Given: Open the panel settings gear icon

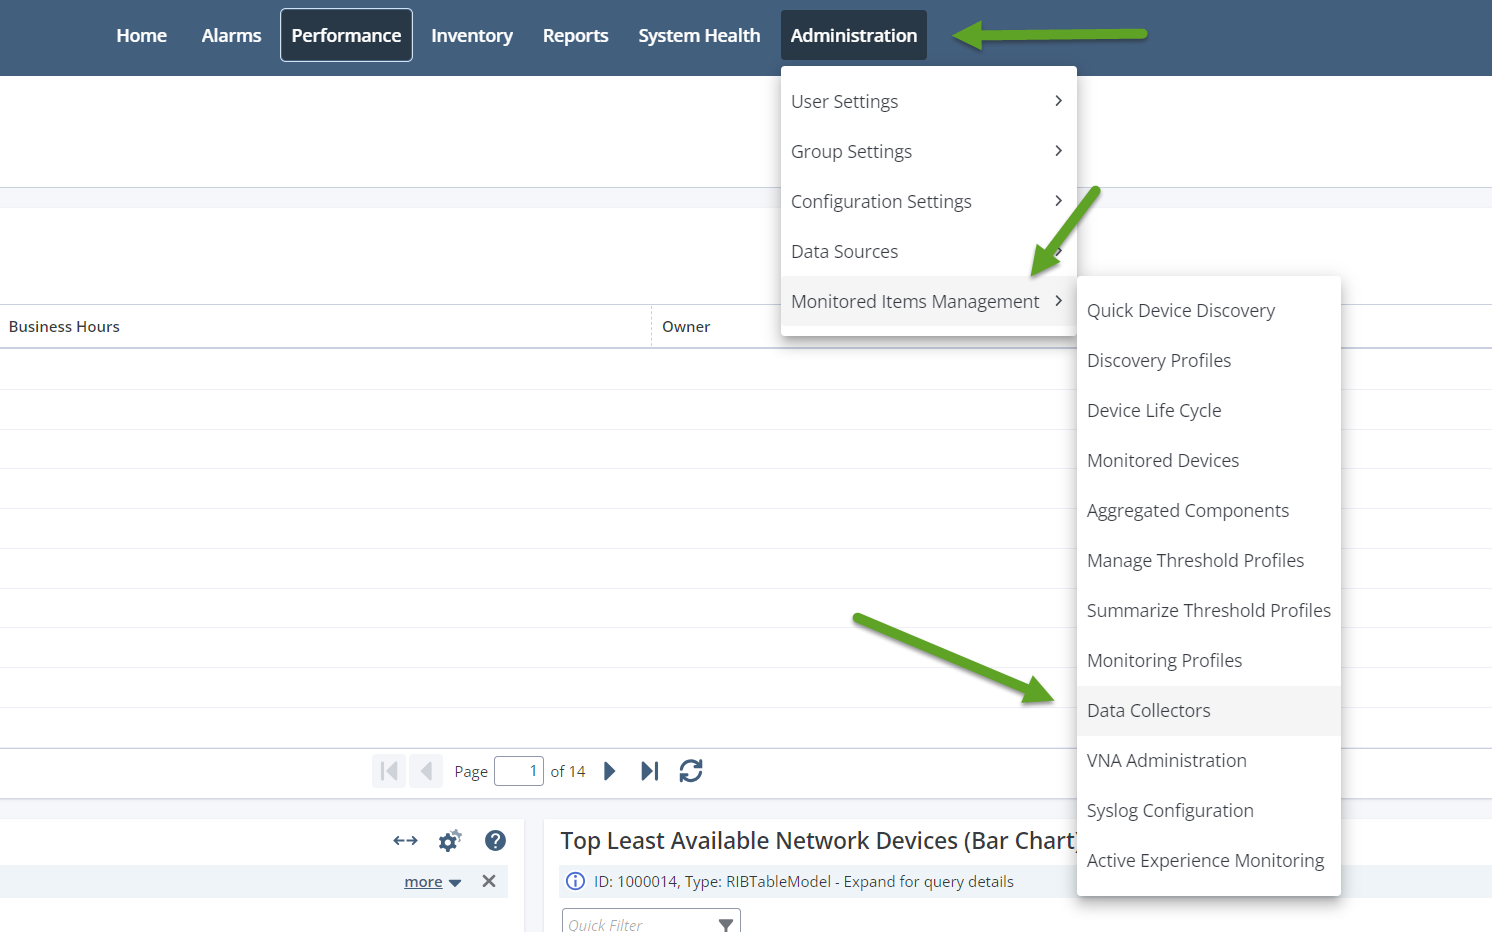Looking at the screenshot, I should (450, 841).
